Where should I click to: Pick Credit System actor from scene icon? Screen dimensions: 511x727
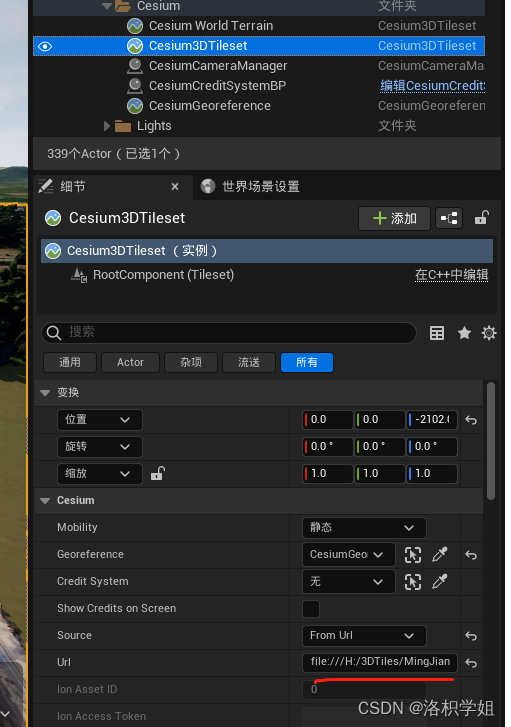coord(413,581)
